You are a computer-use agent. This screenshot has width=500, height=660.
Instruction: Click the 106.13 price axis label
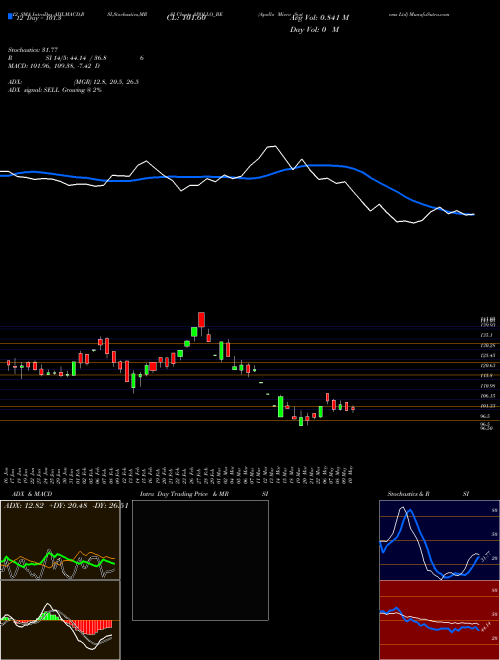click(x=488, y=396)
